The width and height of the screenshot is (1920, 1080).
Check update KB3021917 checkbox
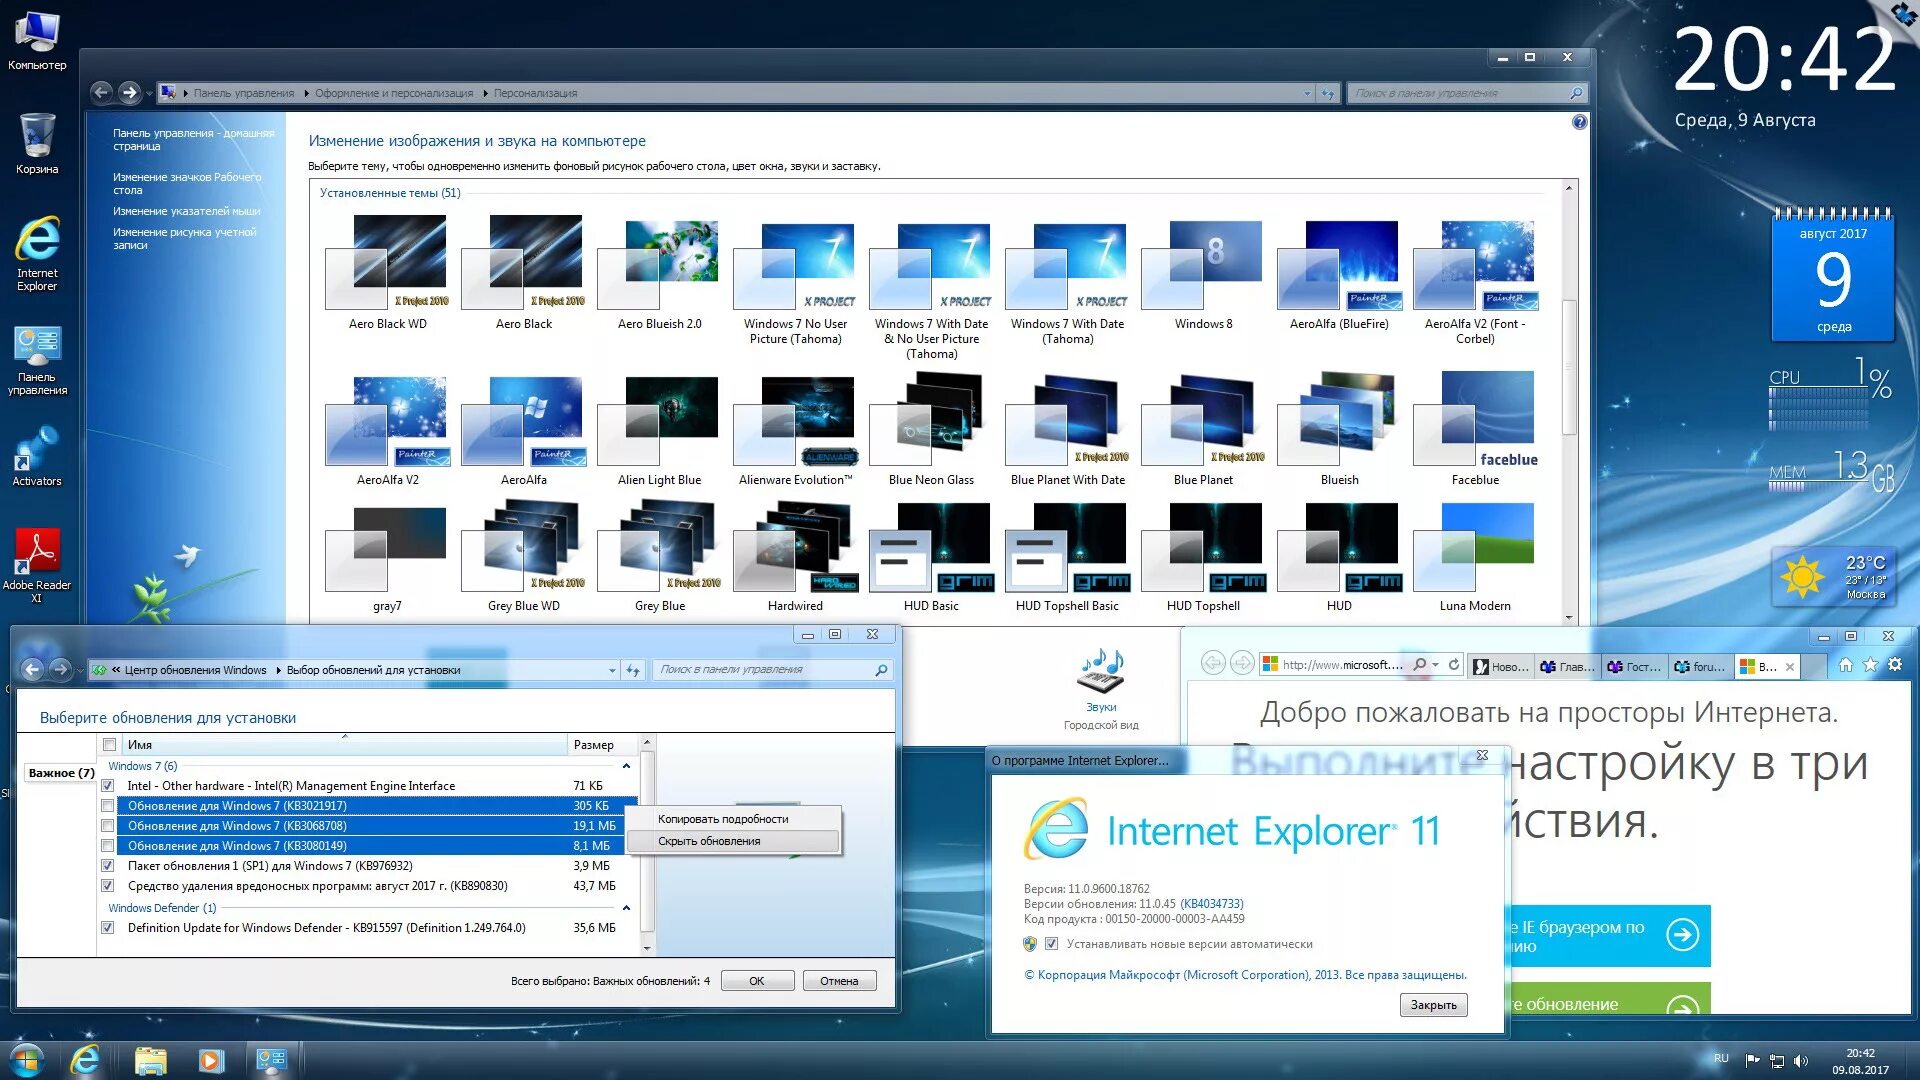(107, 806)
